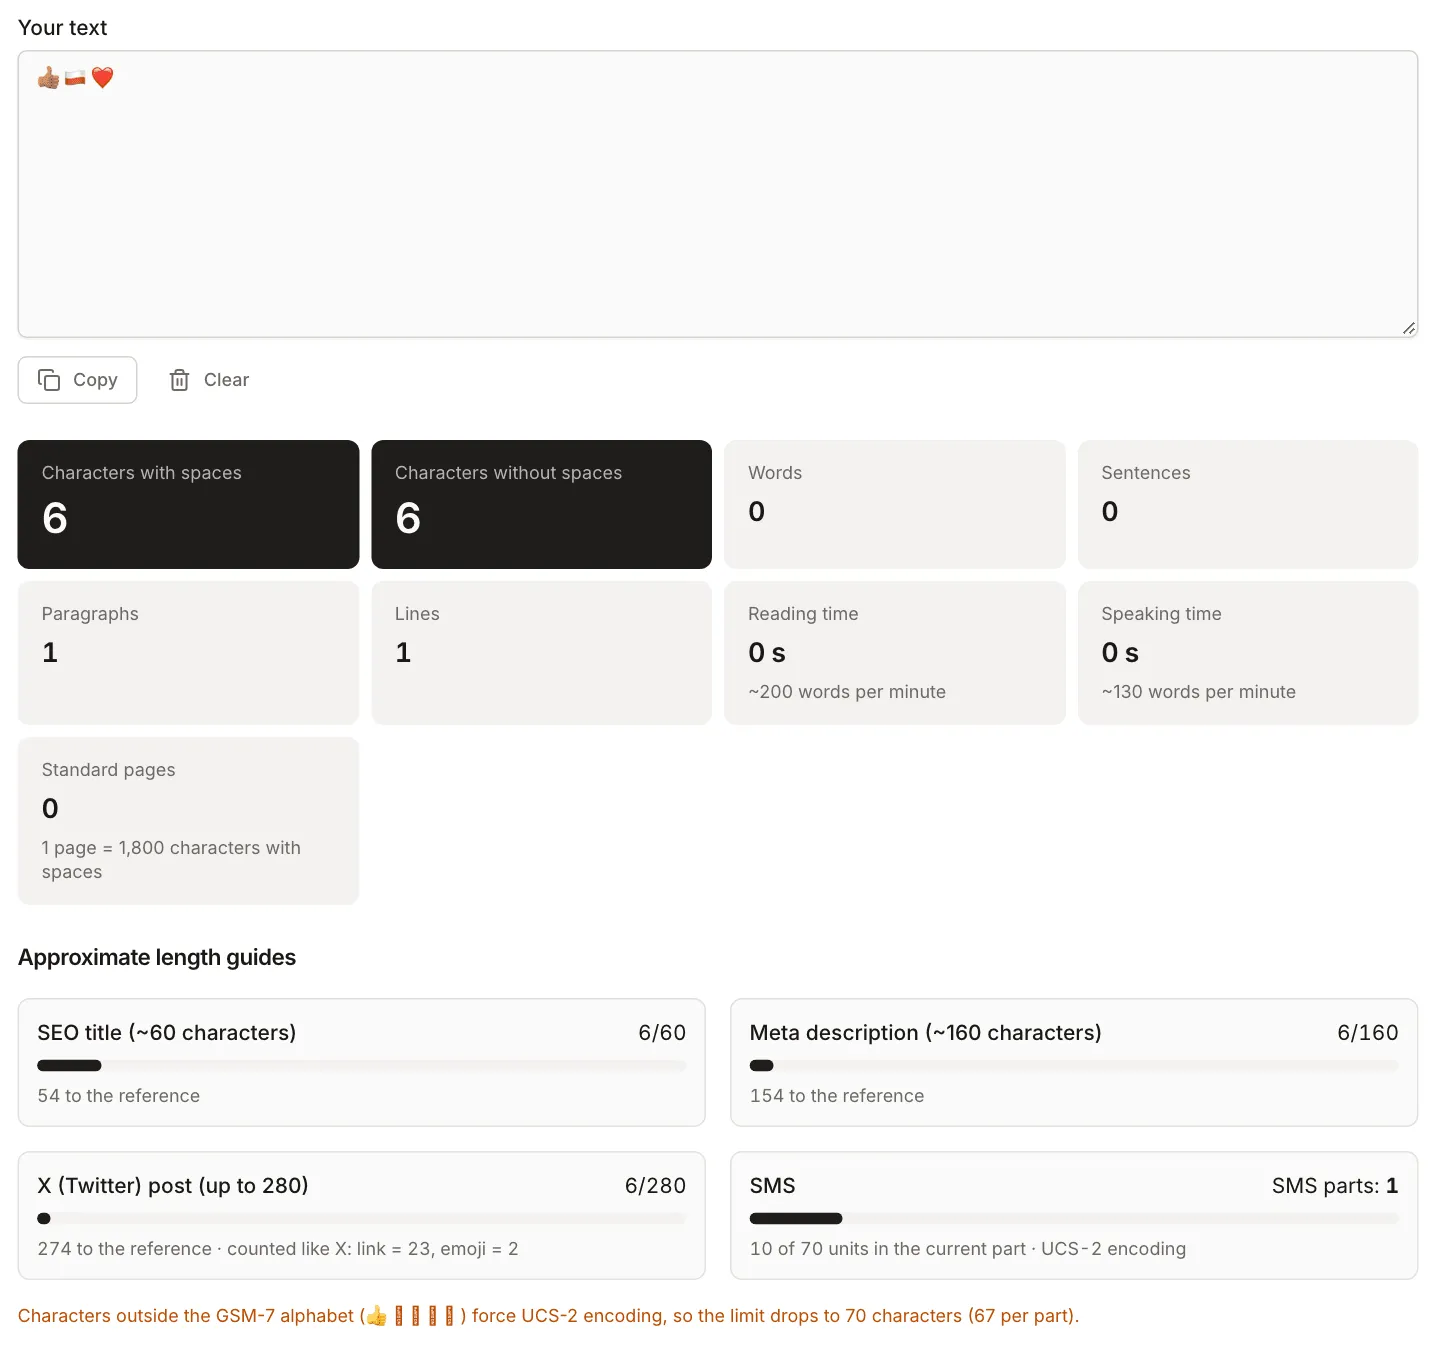This screenshot has width=1437, height=1347.
Task: Click the Speaking time card
Action: [x=1248, y=653]
